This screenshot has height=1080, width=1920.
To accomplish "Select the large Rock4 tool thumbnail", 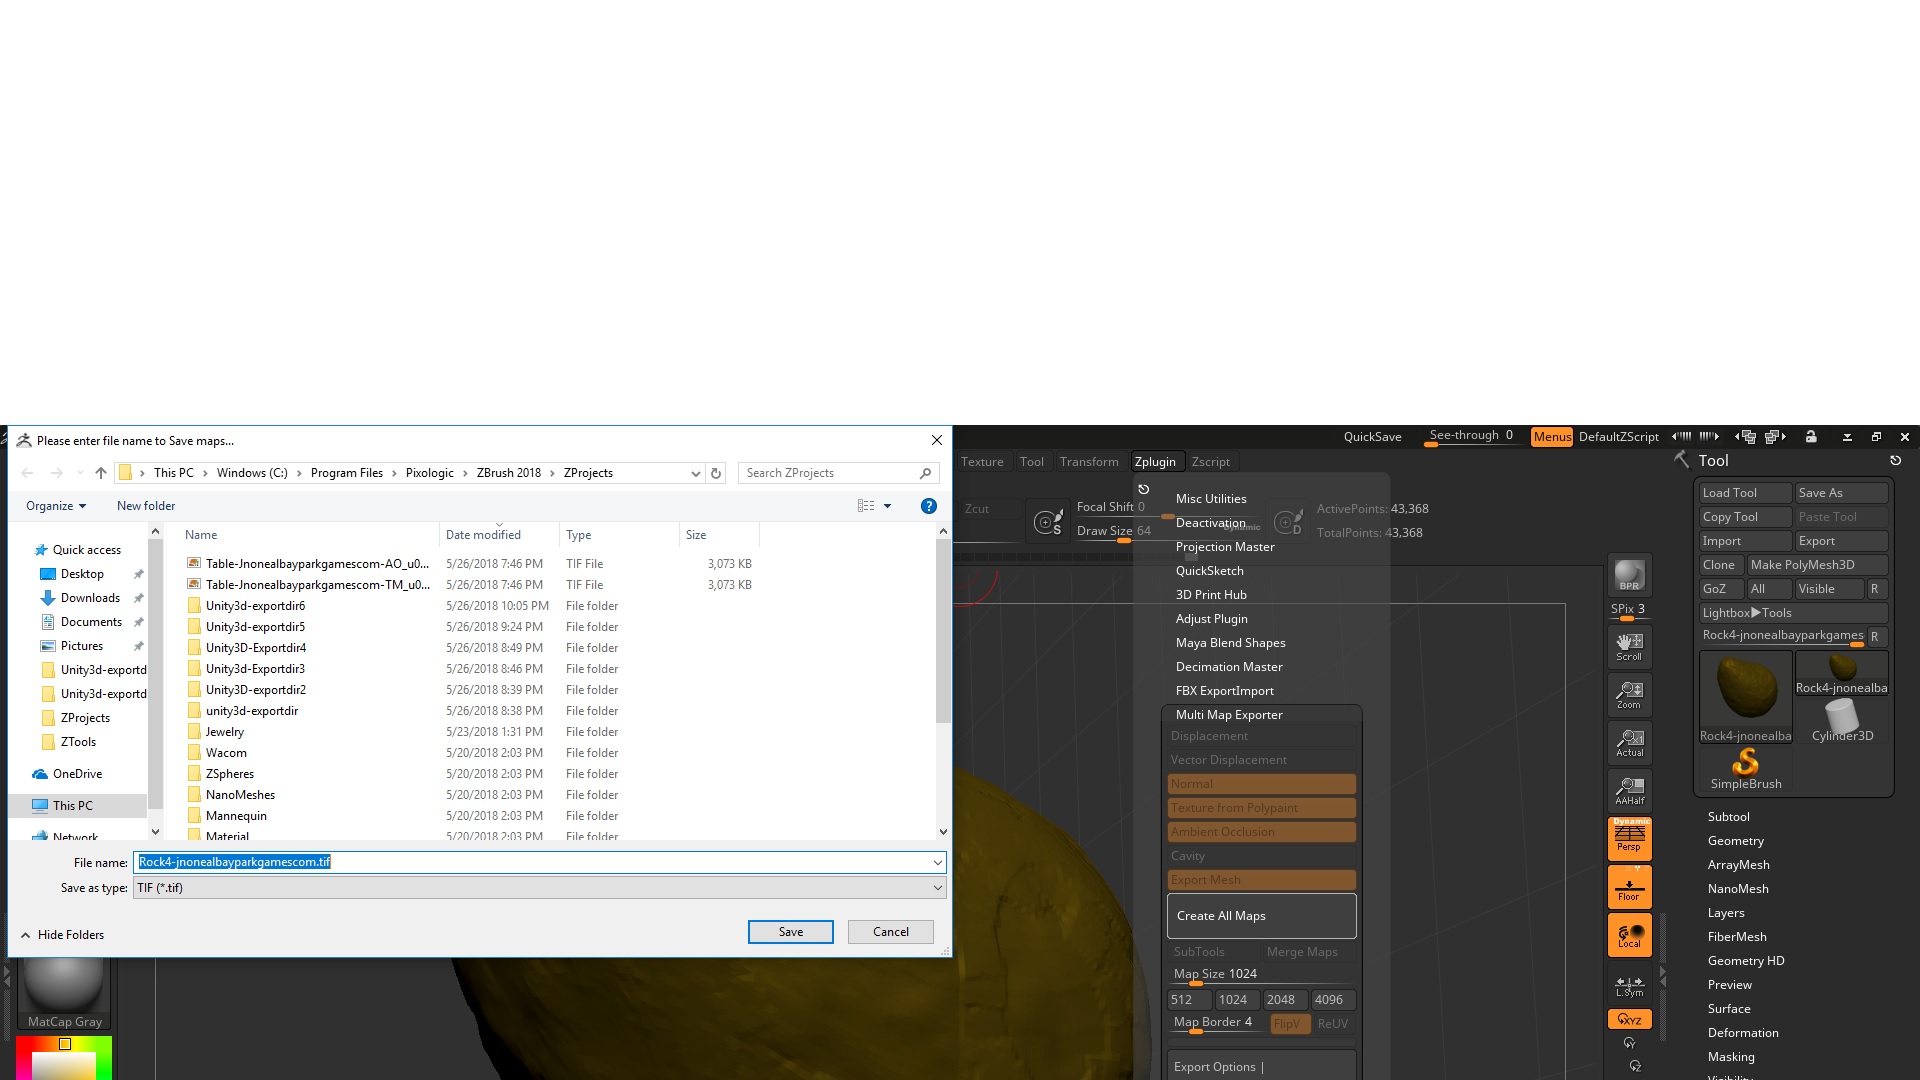I will tap(1745, 696).
